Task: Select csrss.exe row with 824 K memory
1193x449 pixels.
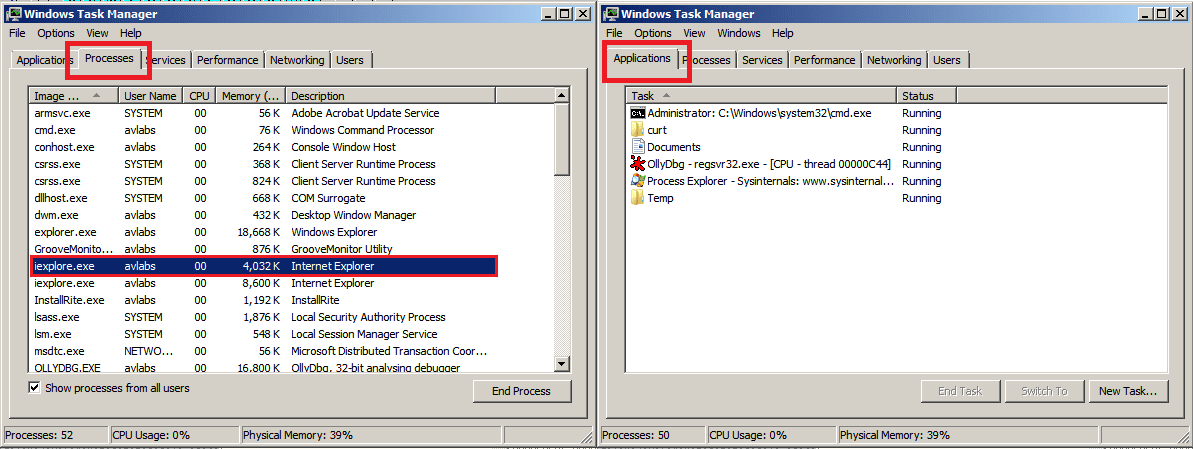Action: [x=263, y=181]
